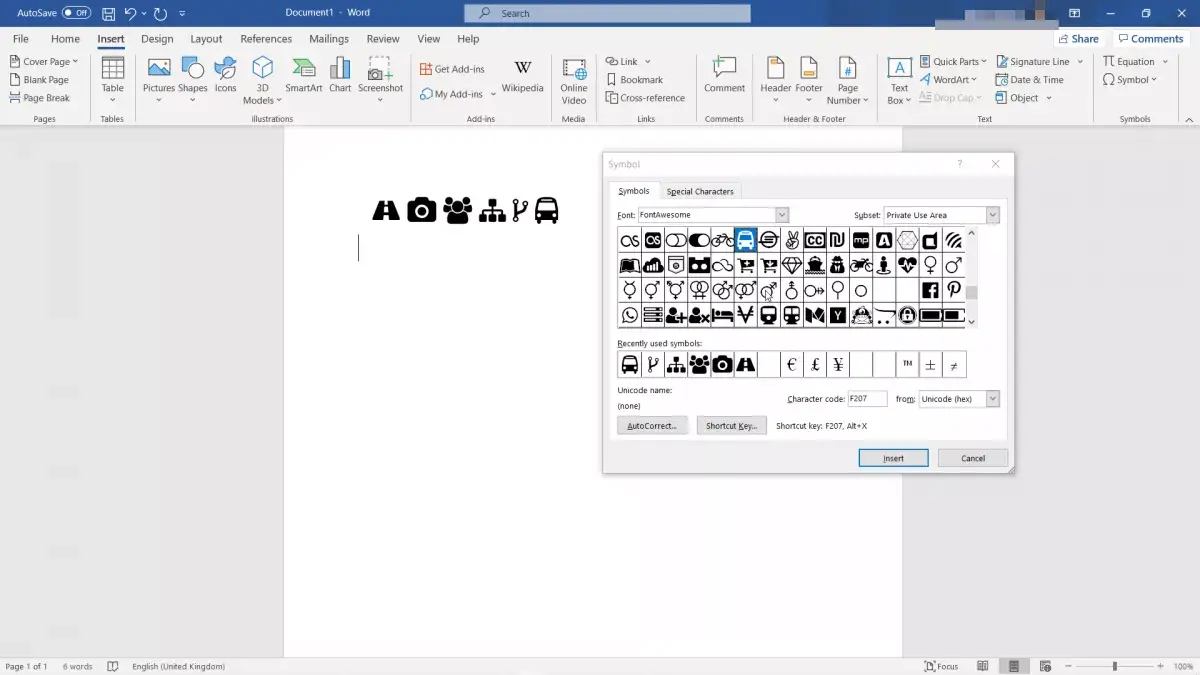1200x675 pixels.
Task: Click the Save icon in title bar
Action: 108,13
